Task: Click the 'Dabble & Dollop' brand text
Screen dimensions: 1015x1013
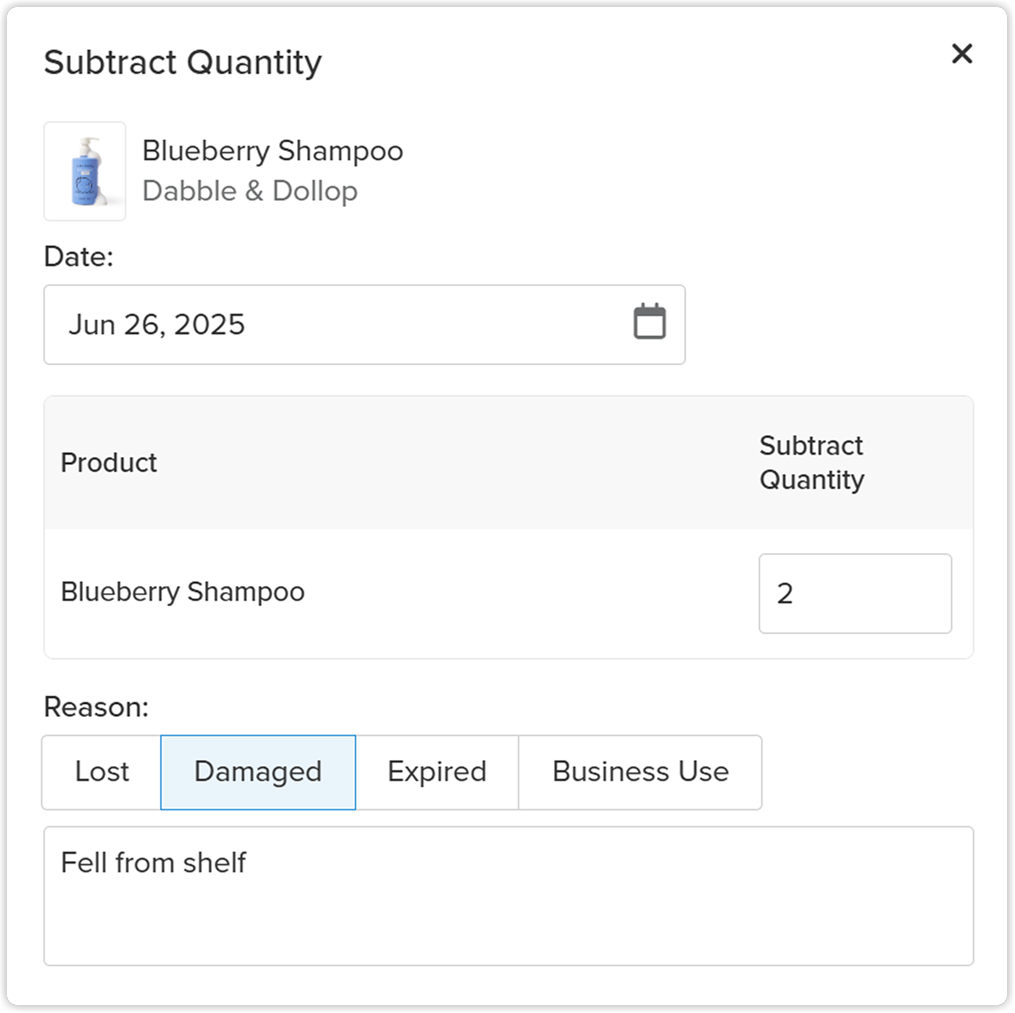Action: (x=250, y=191)
